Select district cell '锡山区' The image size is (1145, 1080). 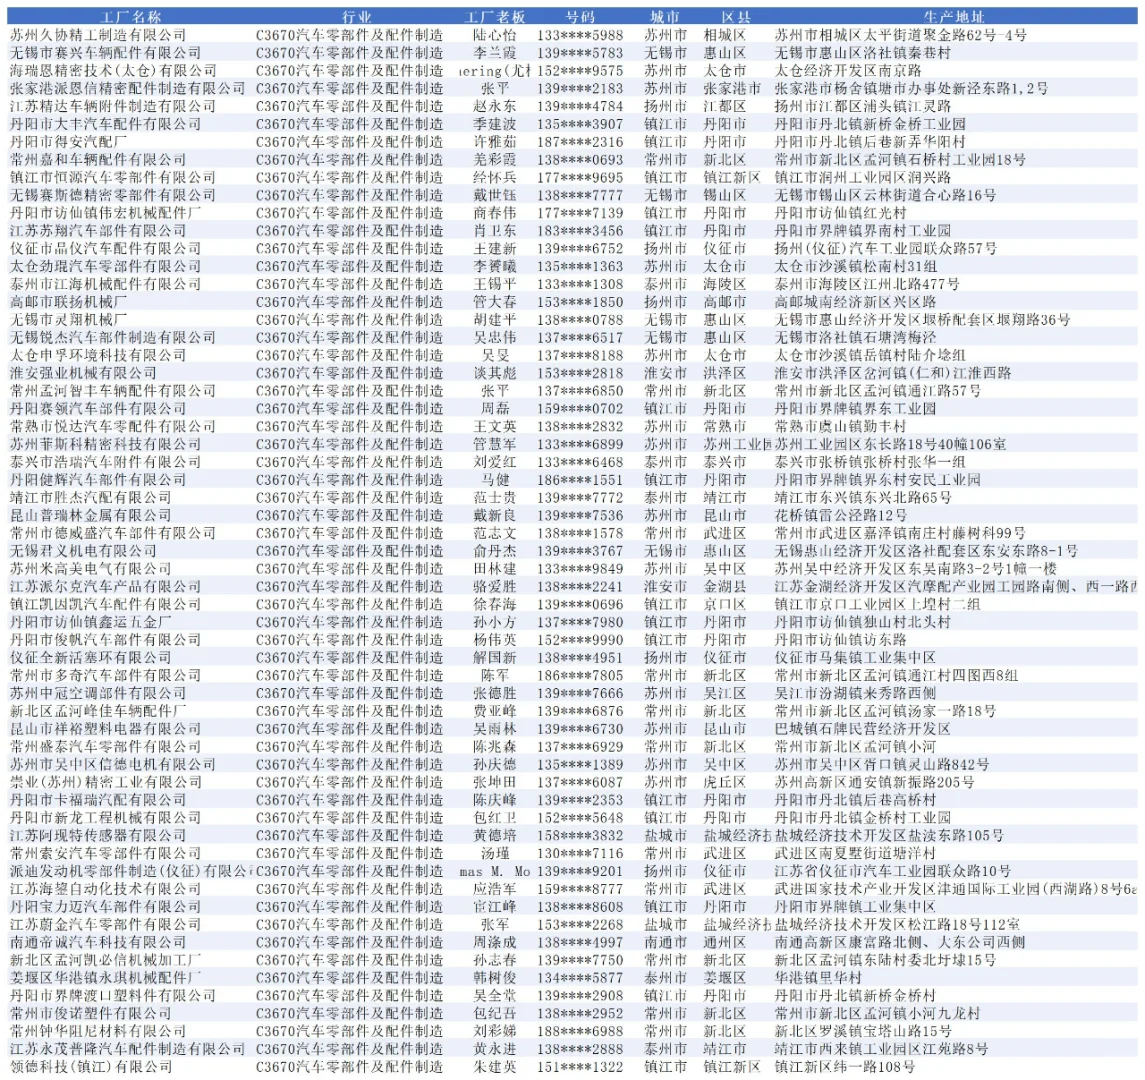tap(724, 195)
